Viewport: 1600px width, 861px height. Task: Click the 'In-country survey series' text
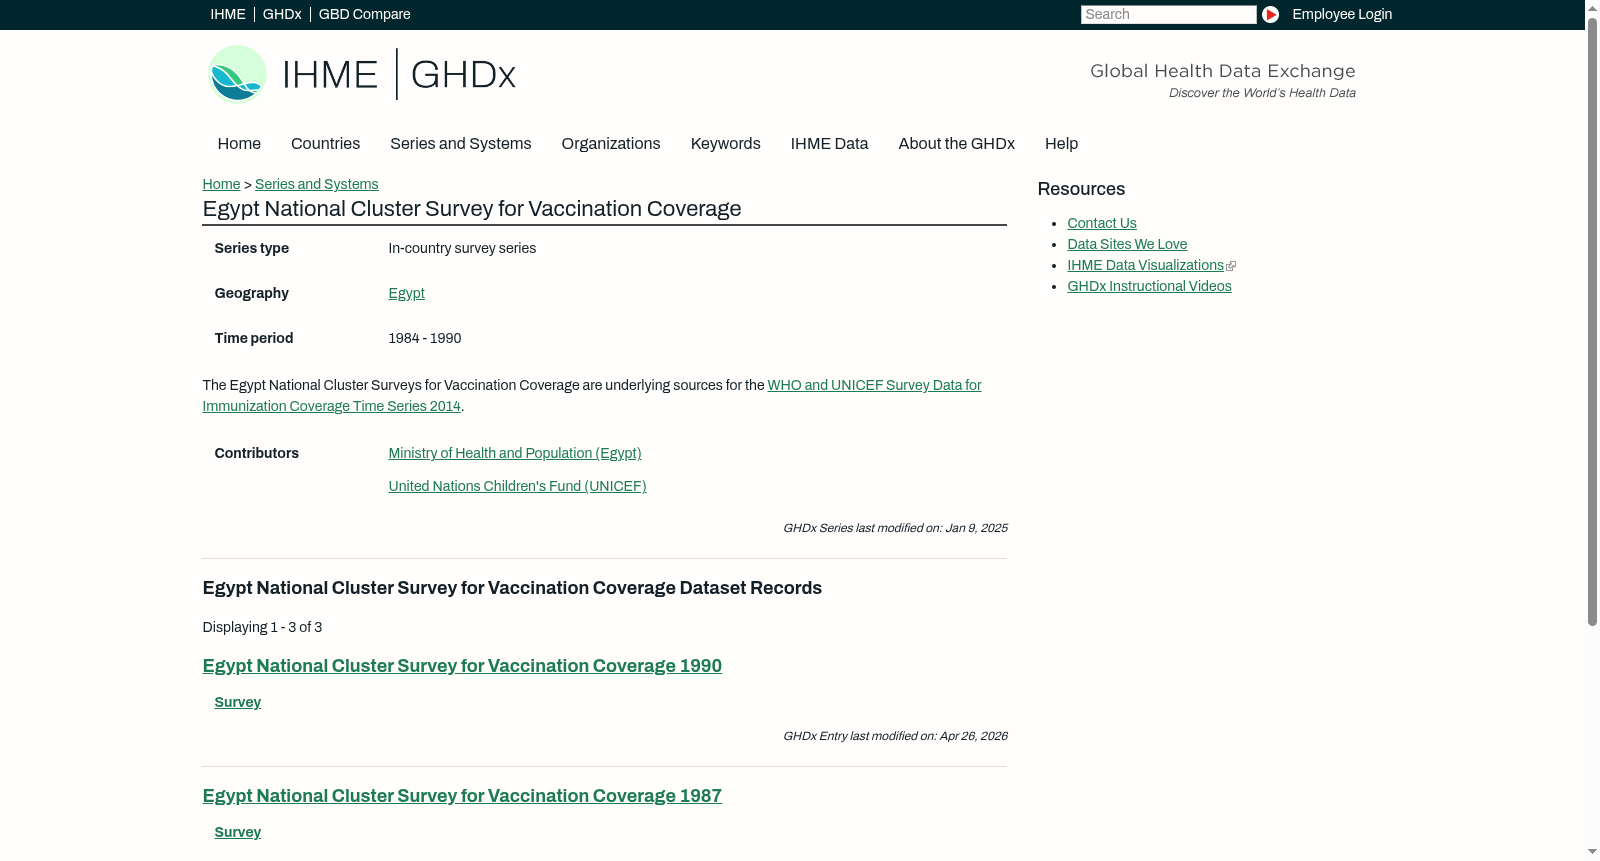tap(462, 248)
